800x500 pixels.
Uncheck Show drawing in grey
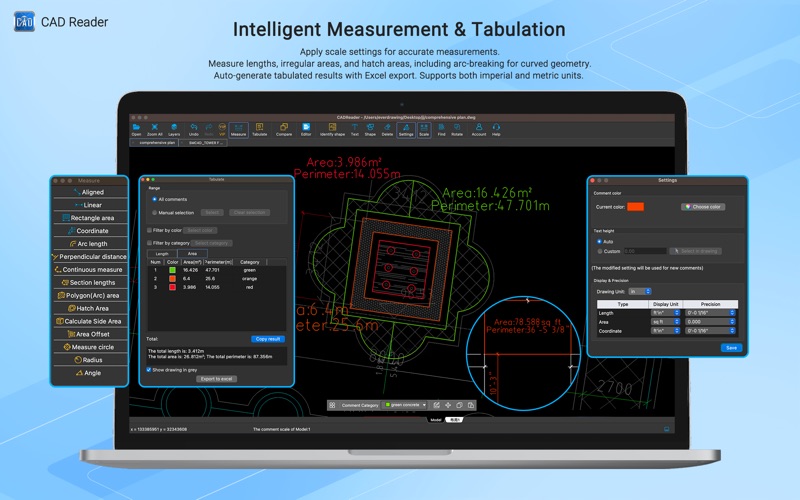click(x=149, y=370)
